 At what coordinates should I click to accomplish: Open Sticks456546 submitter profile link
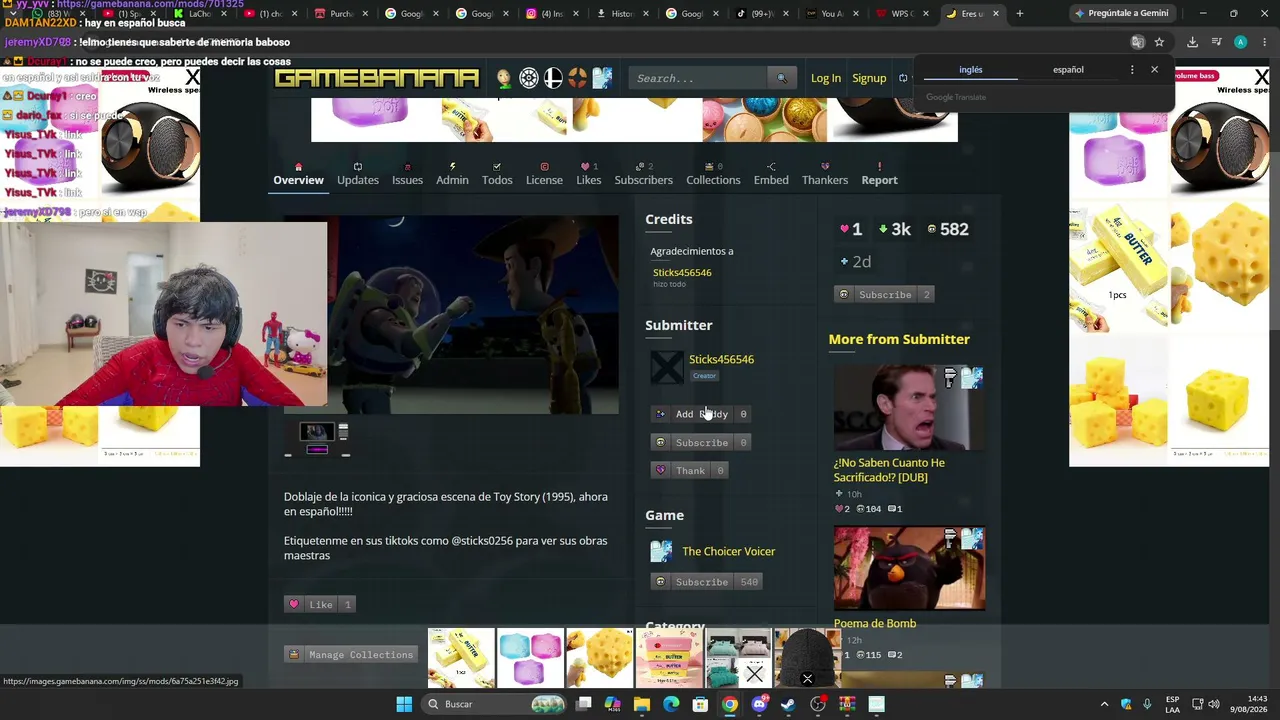[721, 359]
